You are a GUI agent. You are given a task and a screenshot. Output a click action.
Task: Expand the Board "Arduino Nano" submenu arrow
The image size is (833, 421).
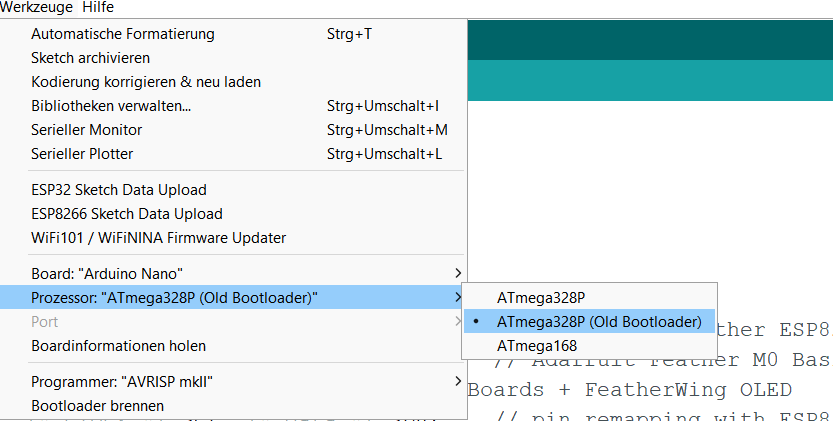click(x=458, y=273)
